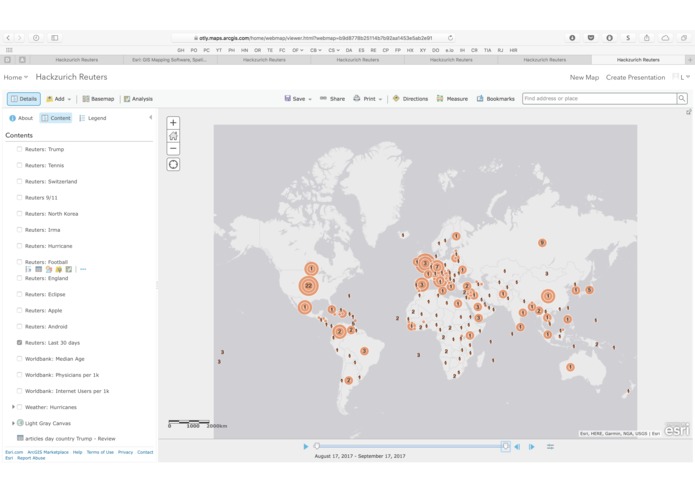Open the Print dropdown
The width and height of the screenshot is (695, 494).
pyautogui.click(x=367, y=99)
